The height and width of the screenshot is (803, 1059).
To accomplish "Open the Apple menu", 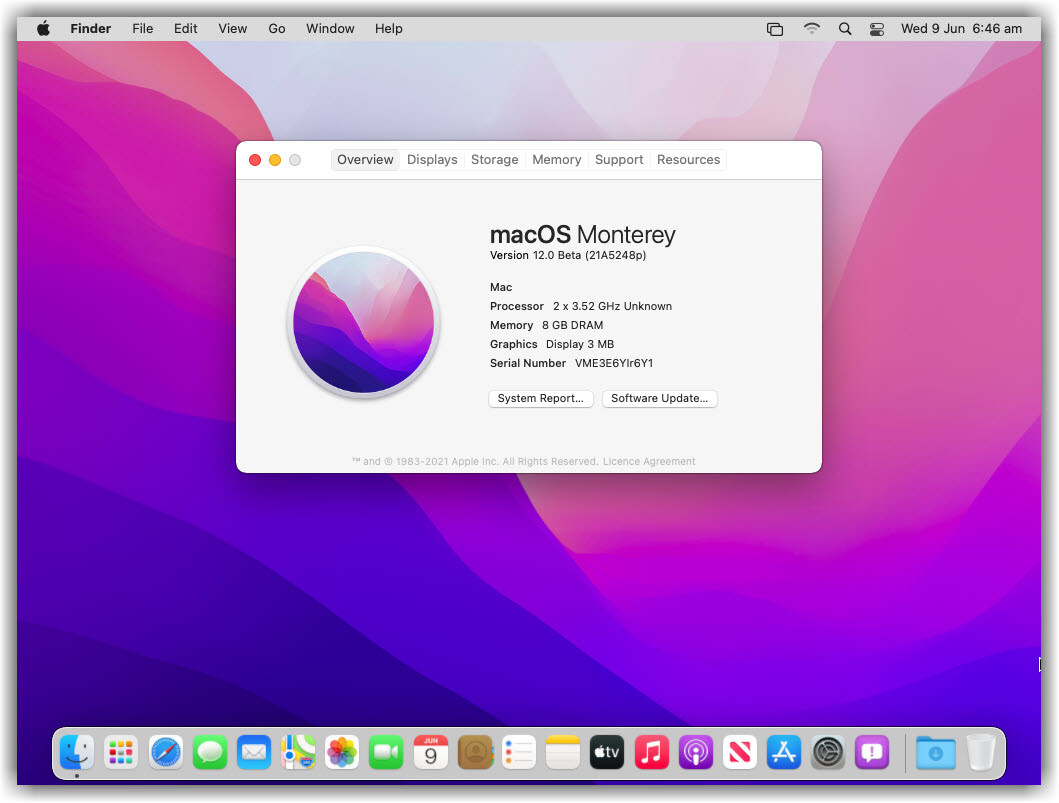I will pyautogui.click(x=43, y=28).
